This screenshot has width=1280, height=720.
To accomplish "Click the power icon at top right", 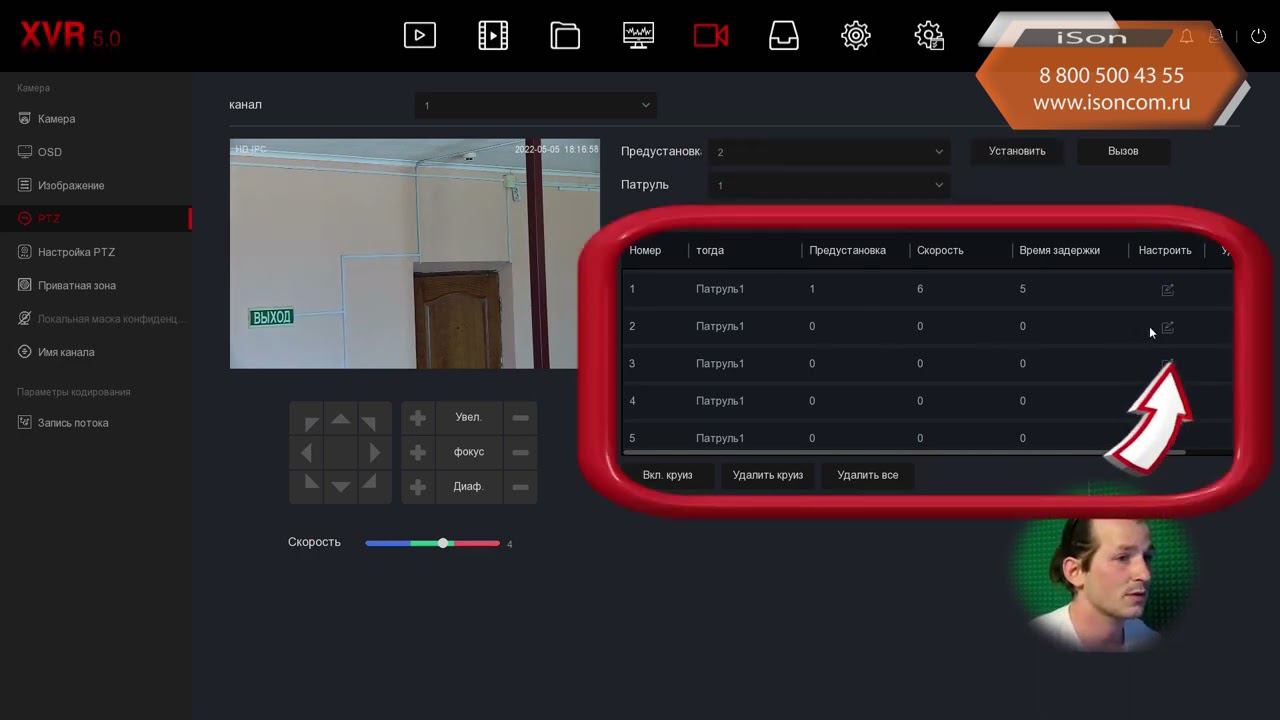I will tap(1258, 36).
